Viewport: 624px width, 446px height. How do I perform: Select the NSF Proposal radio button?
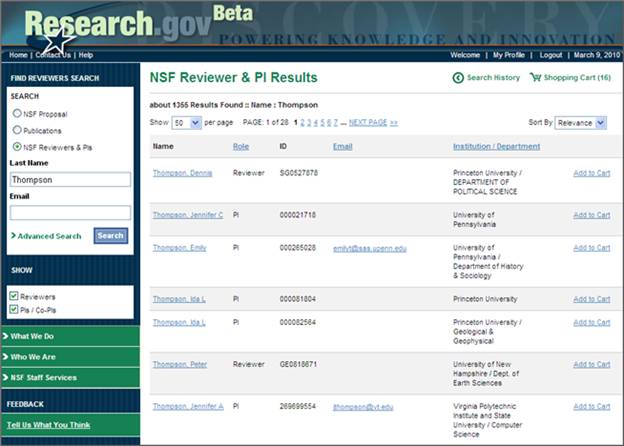pos(16,113)
